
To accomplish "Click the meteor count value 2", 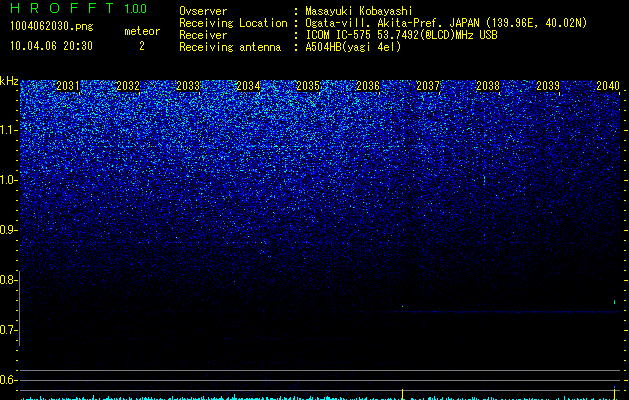I will coord(142,46).
